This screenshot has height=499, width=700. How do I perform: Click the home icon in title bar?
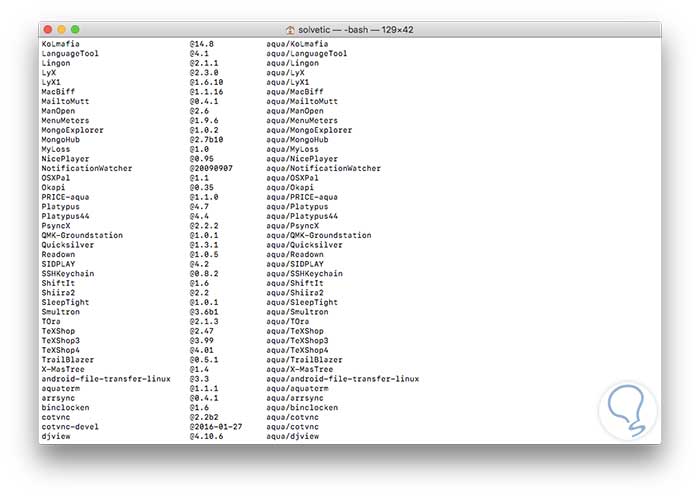(290, 30)
